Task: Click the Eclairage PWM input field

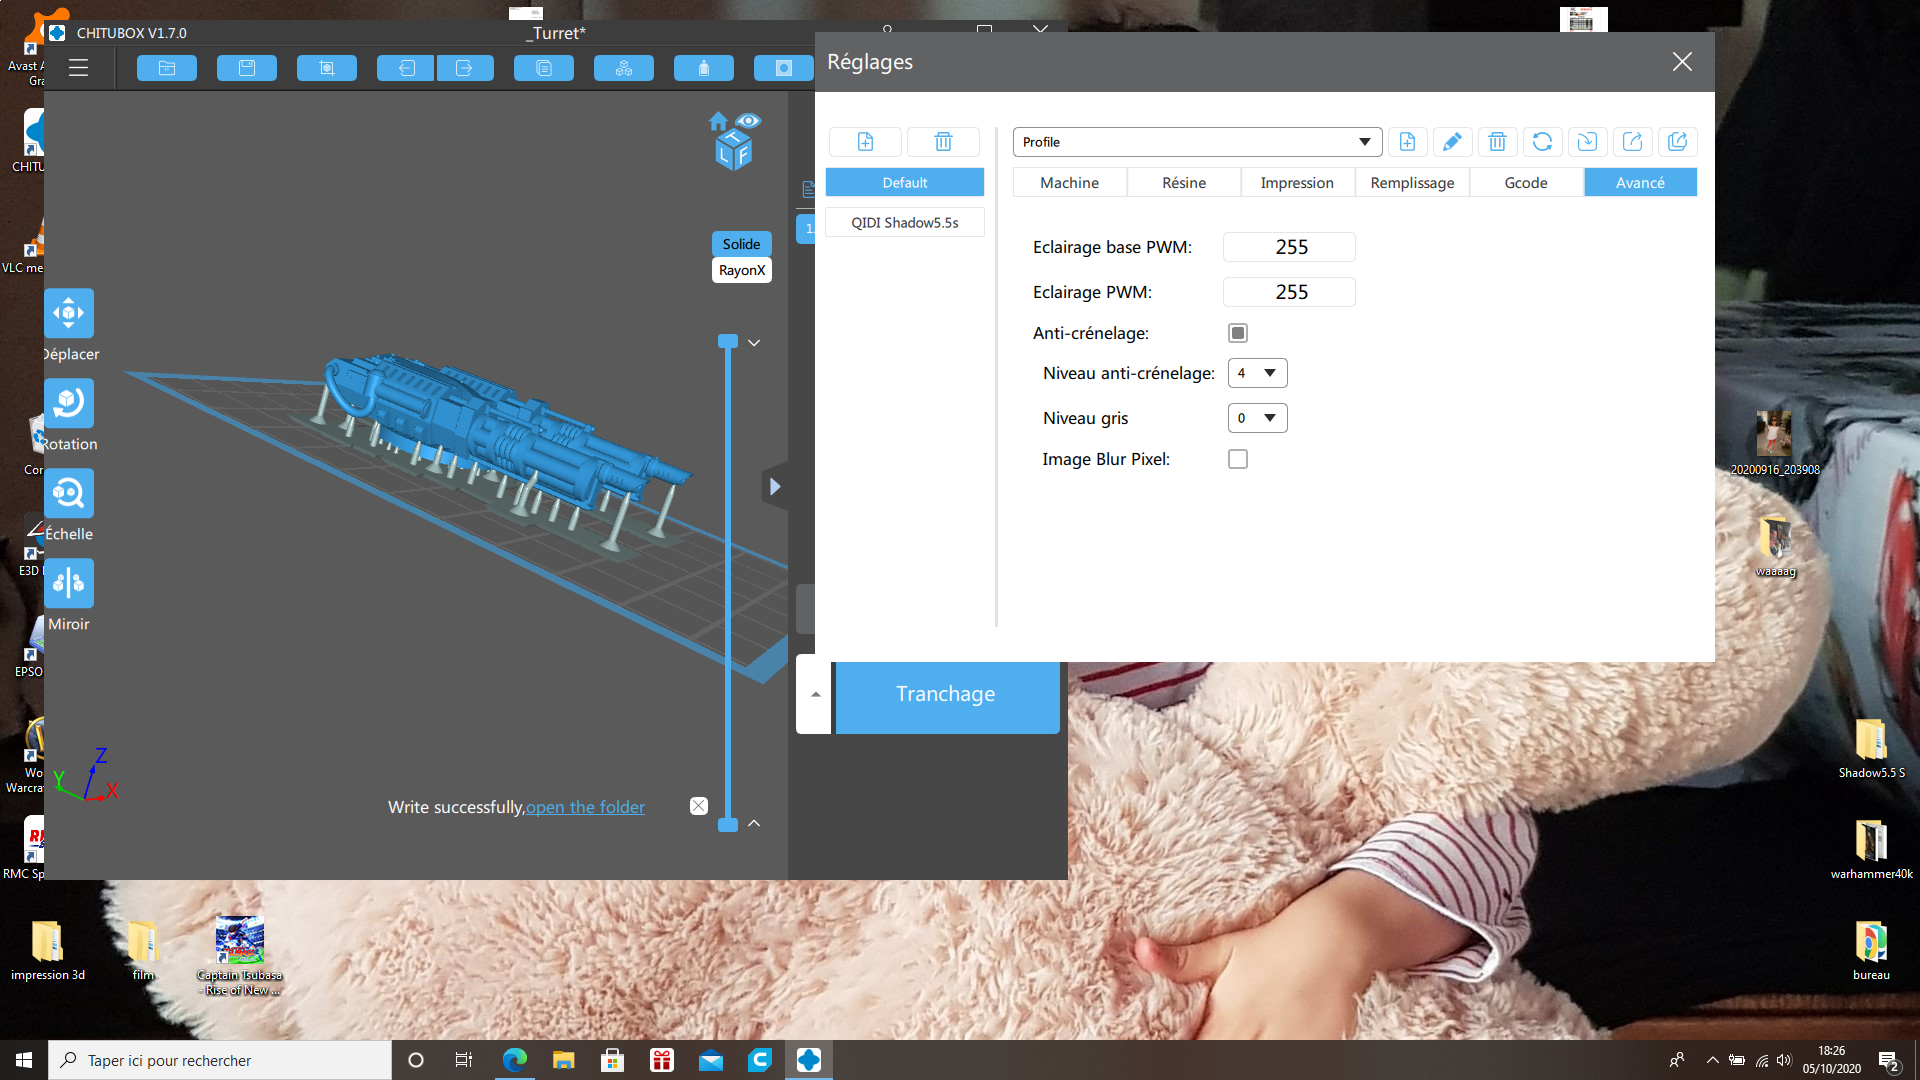Action: [x=1289, y=292]
